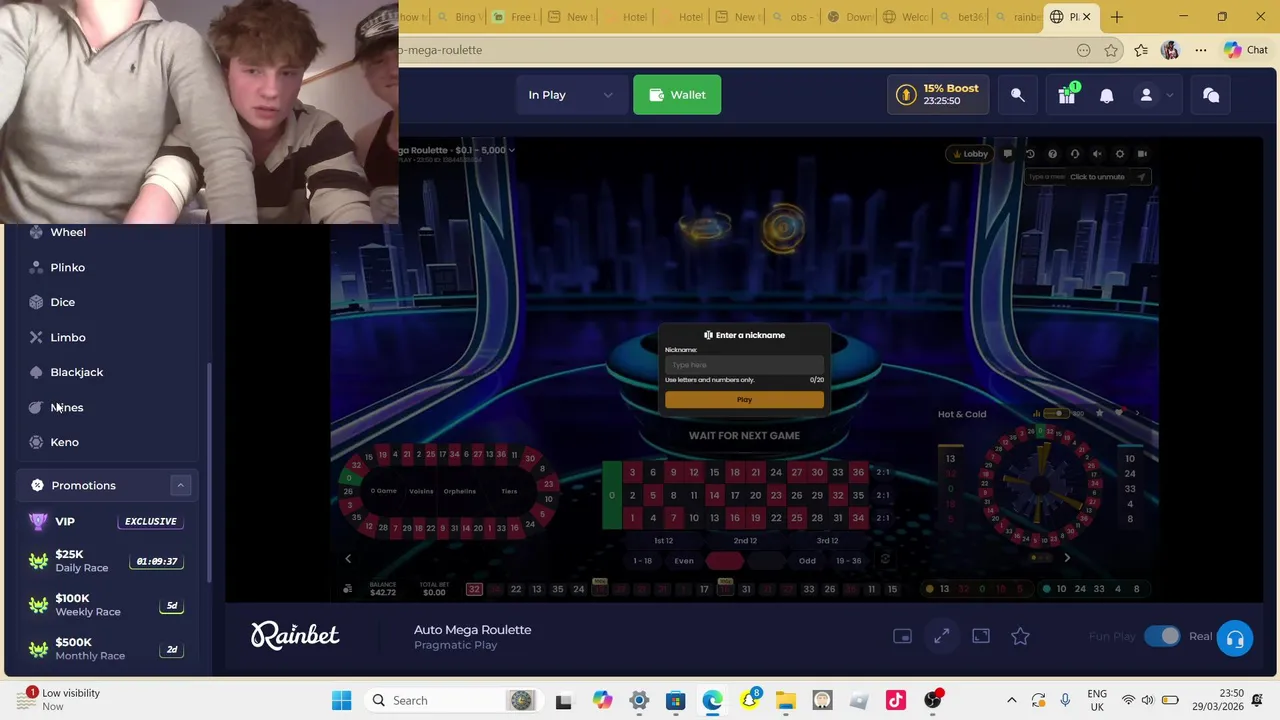
Task: Toggle theatre mode frame icon
Action: click(981, 636)
